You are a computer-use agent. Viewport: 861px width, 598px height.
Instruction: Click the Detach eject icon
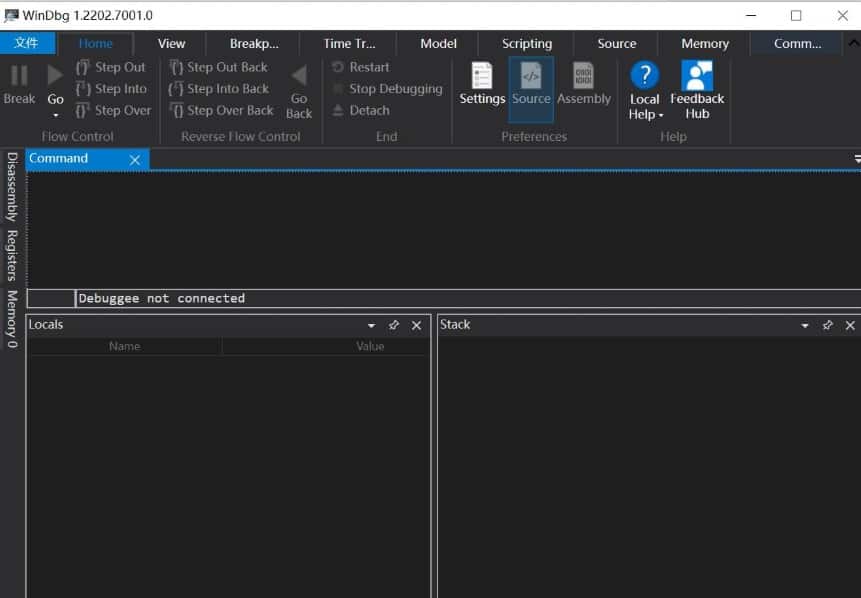338,110
